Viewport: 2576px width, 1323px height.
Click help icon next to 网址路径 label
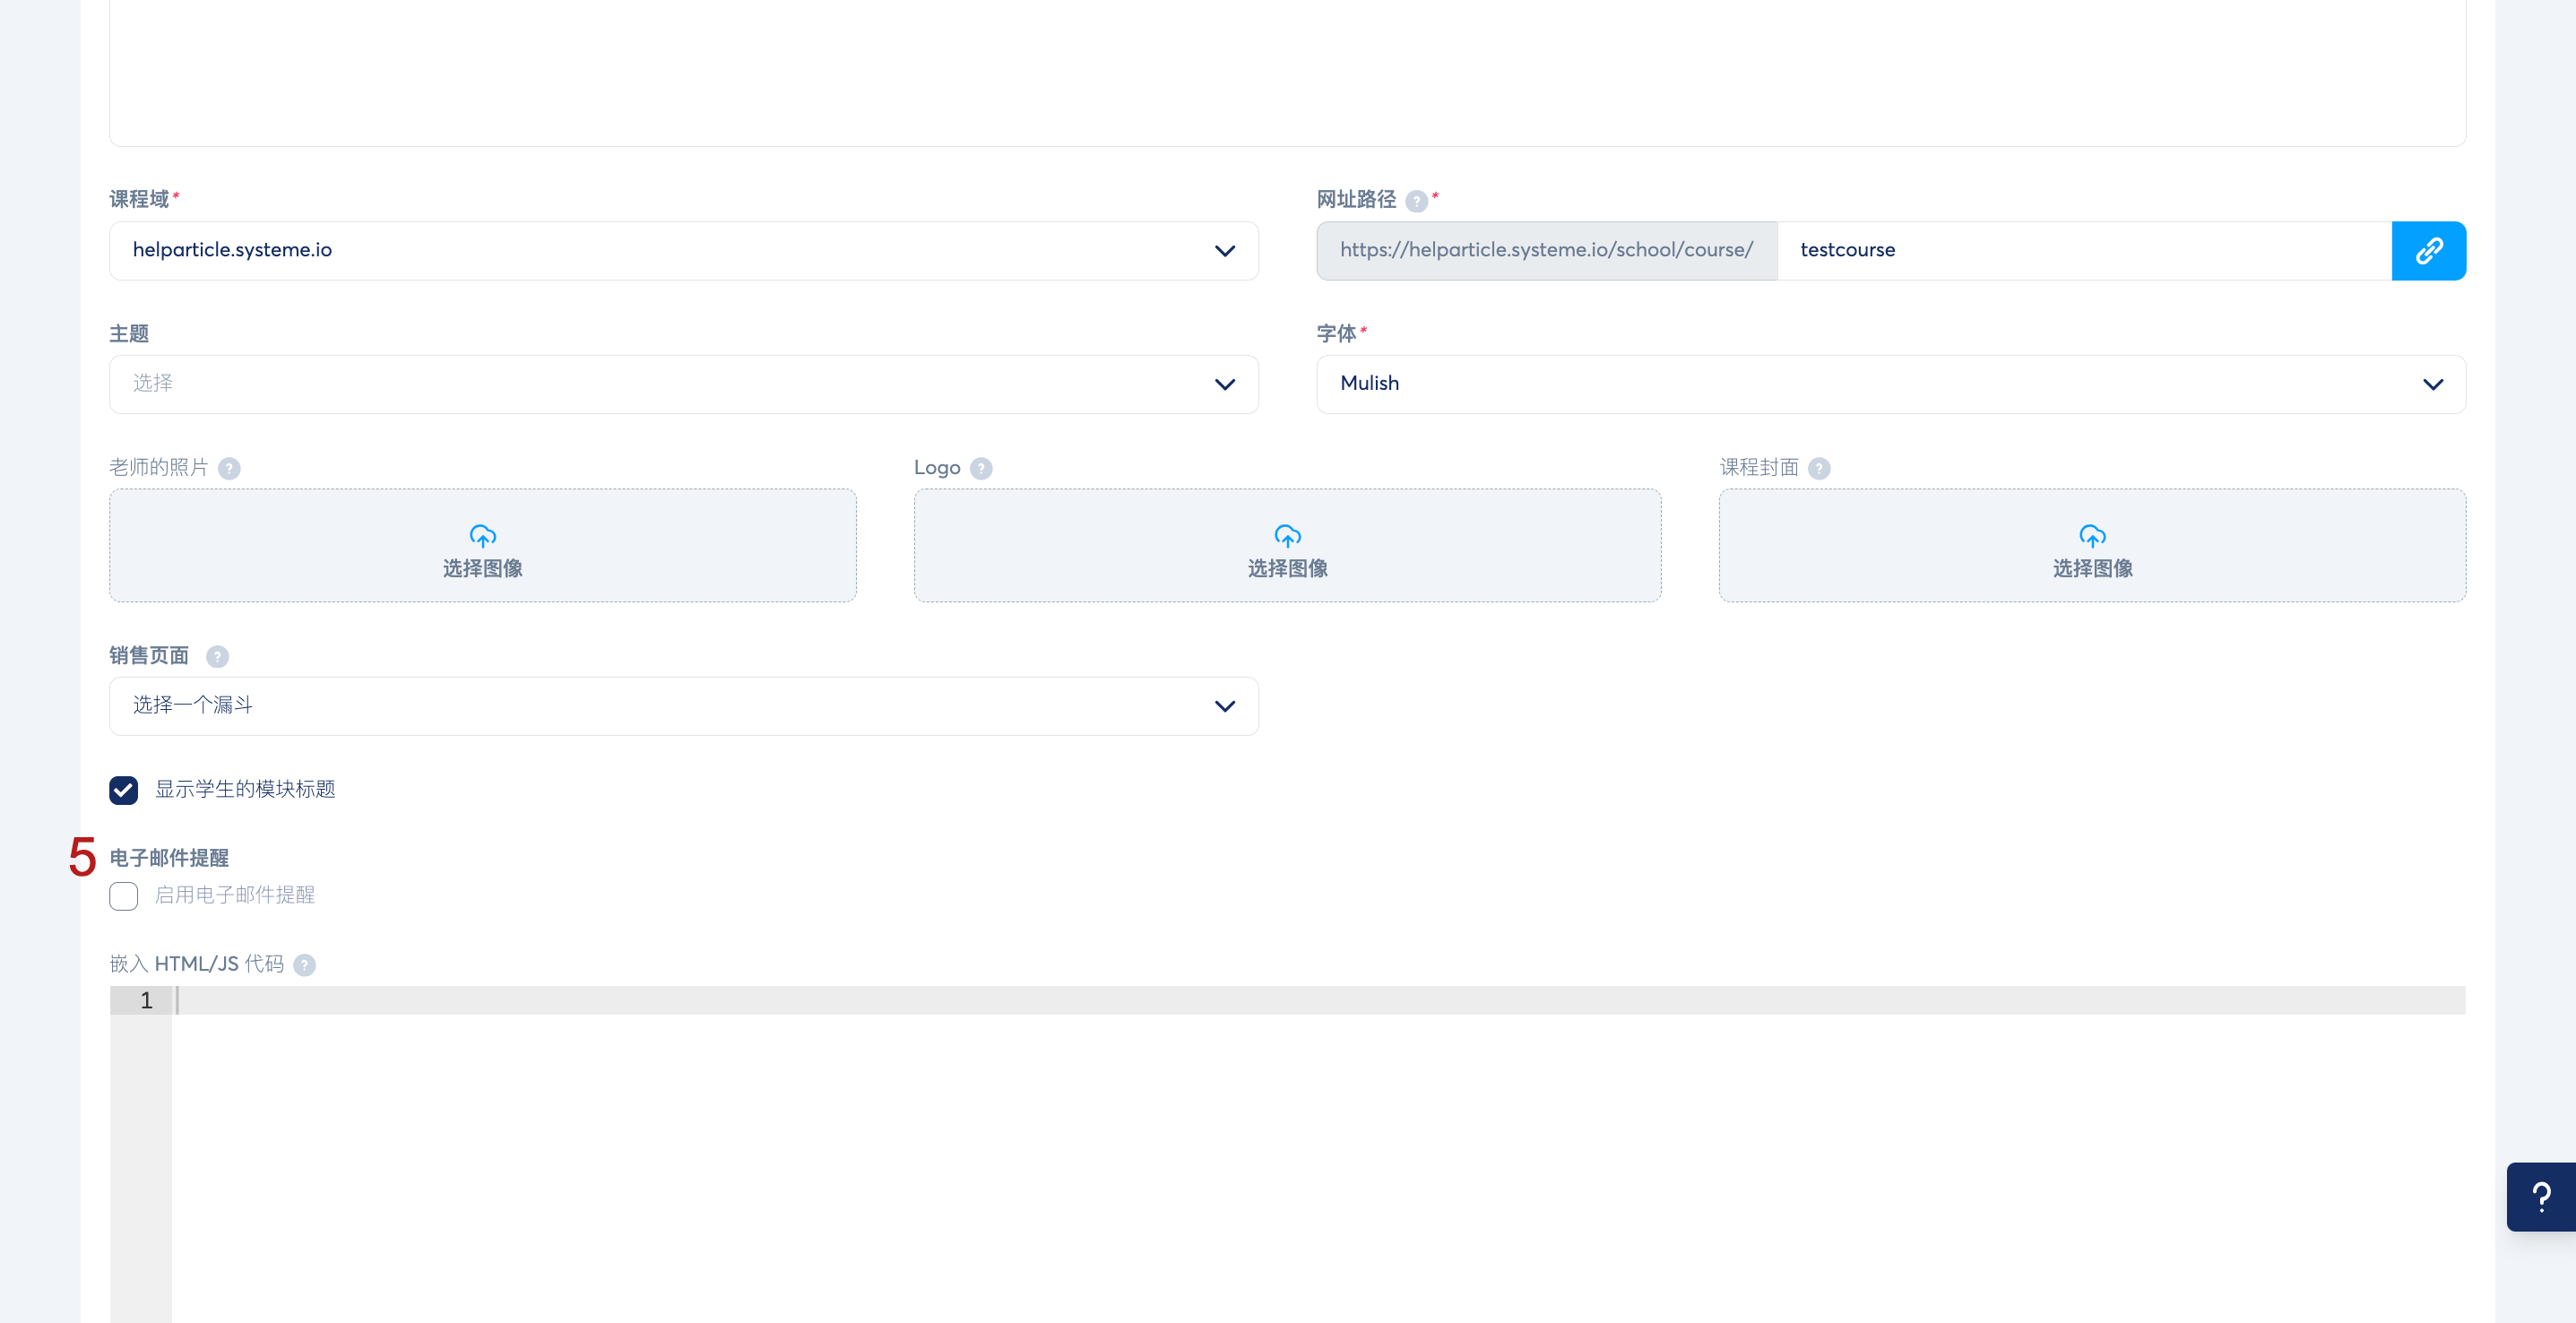coord(1416,201)
